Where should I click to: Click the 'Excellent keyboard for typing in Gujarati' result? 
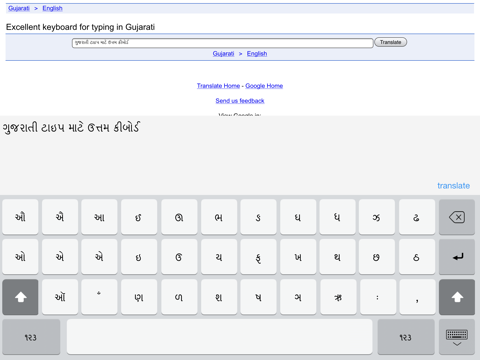[x=80, y=27]
